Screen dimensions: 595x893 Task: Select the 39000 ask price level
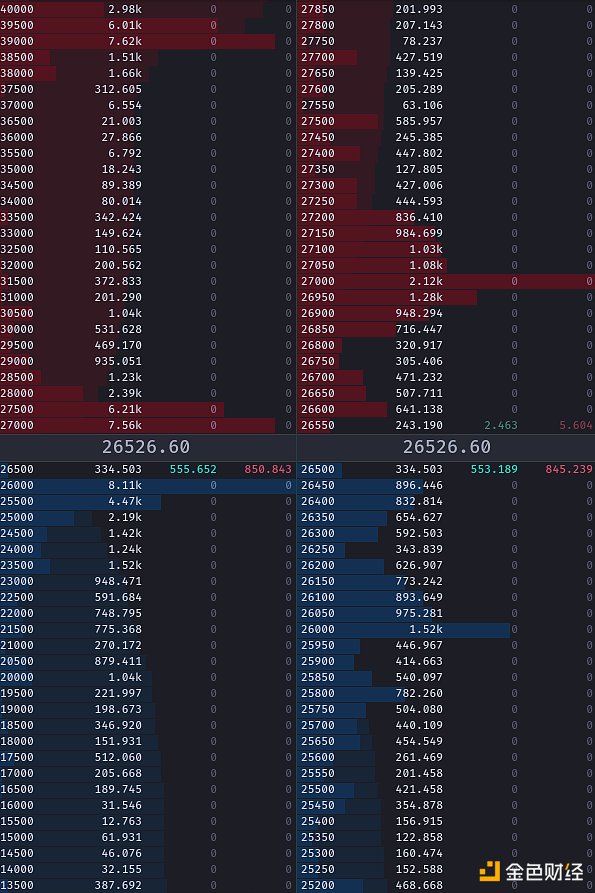pyautogui.click(x=17, y=41)
